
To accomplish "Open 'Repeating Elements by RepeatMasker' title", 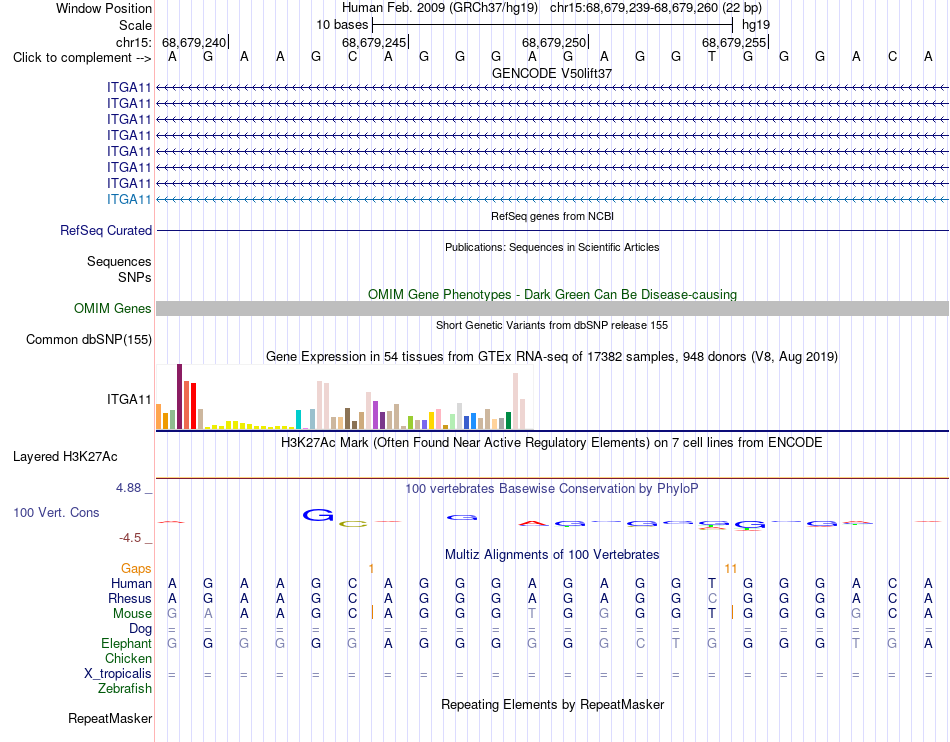I will point(552,704).
